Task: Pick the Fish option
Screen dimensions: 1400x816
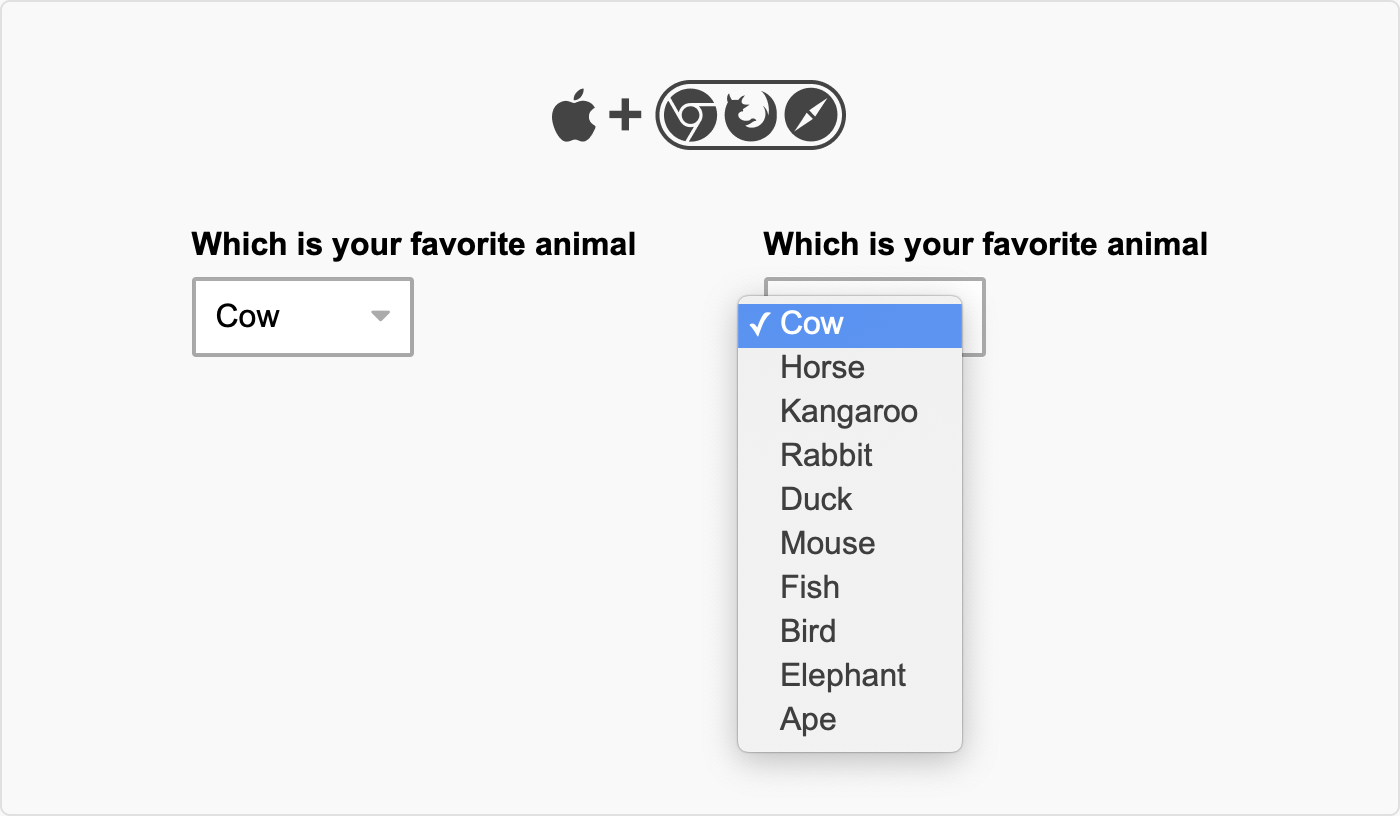Action: [x=850, y=587]
